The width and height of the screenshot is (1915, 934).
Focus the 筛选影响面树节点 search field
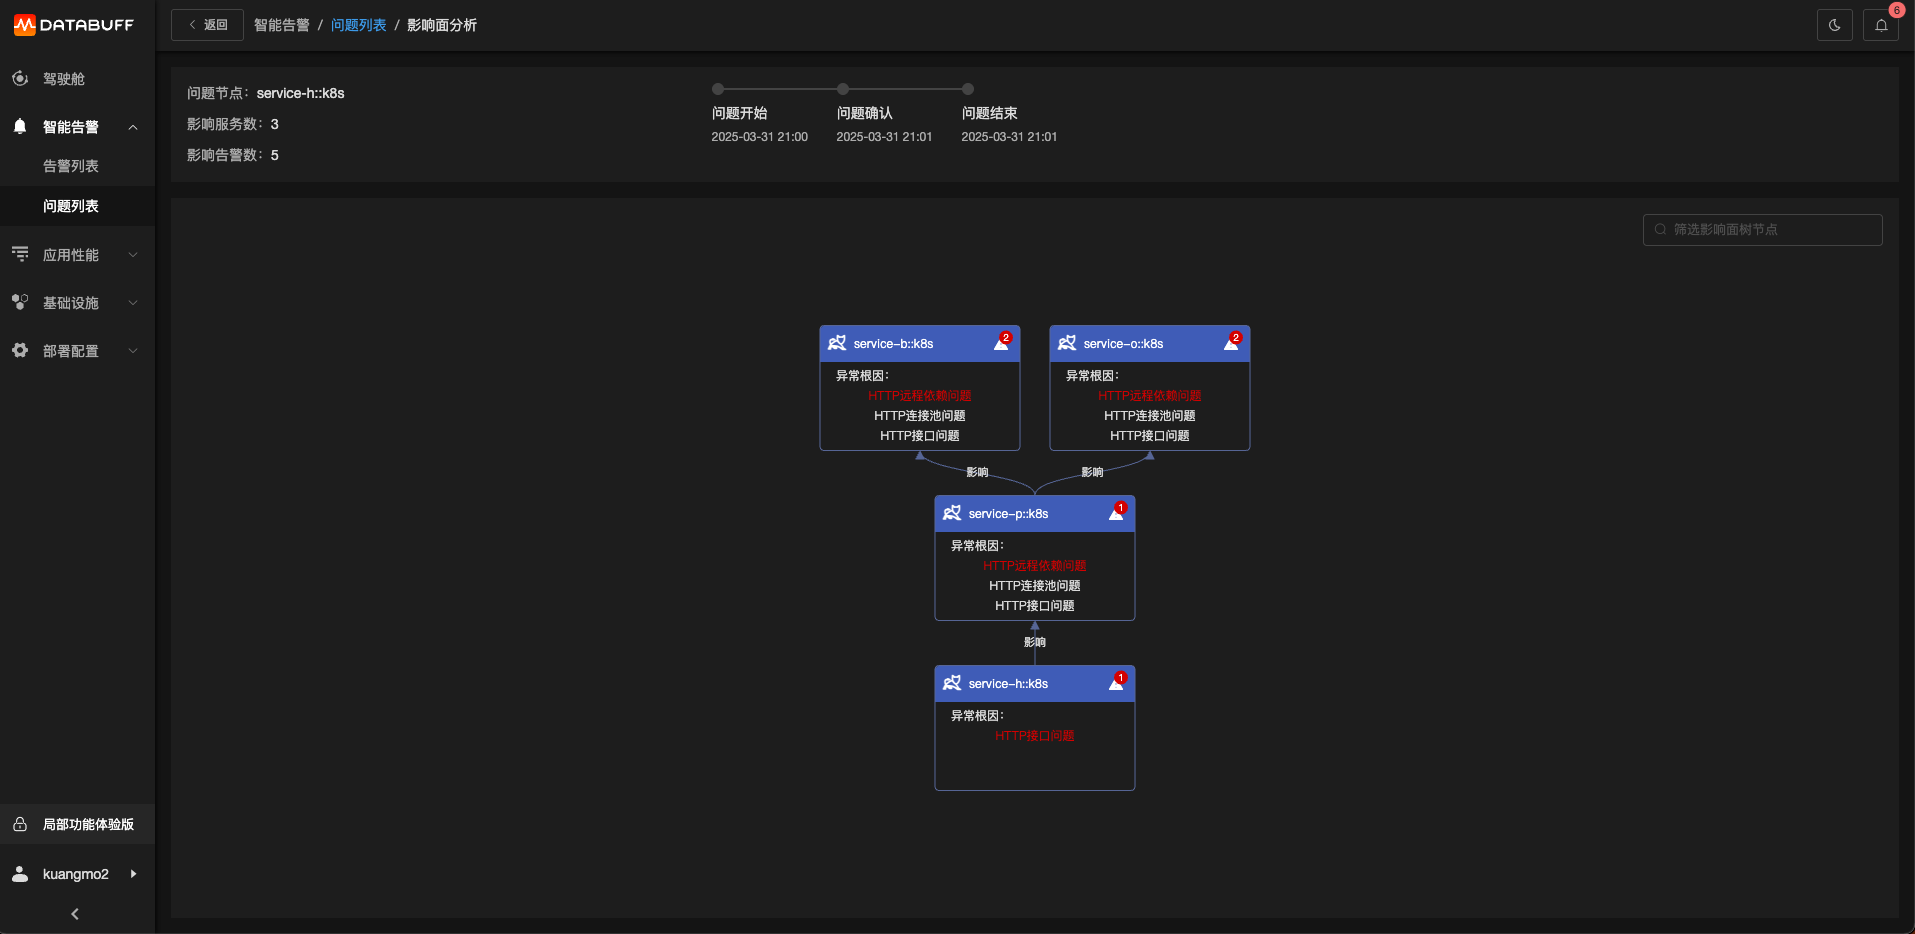[x=1762, y=230]
